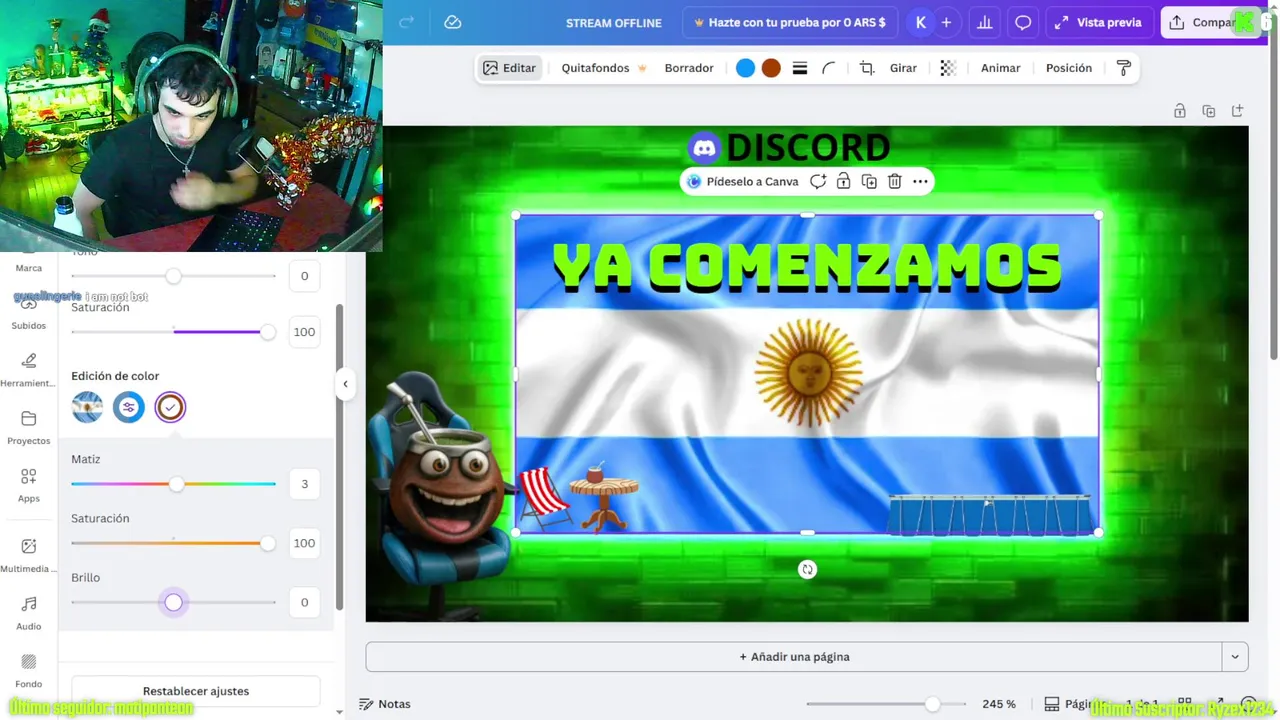This screenshot has height=720, width=1280.
Task: Click the lock page icon above the canvas
Action: (1180, 111)
